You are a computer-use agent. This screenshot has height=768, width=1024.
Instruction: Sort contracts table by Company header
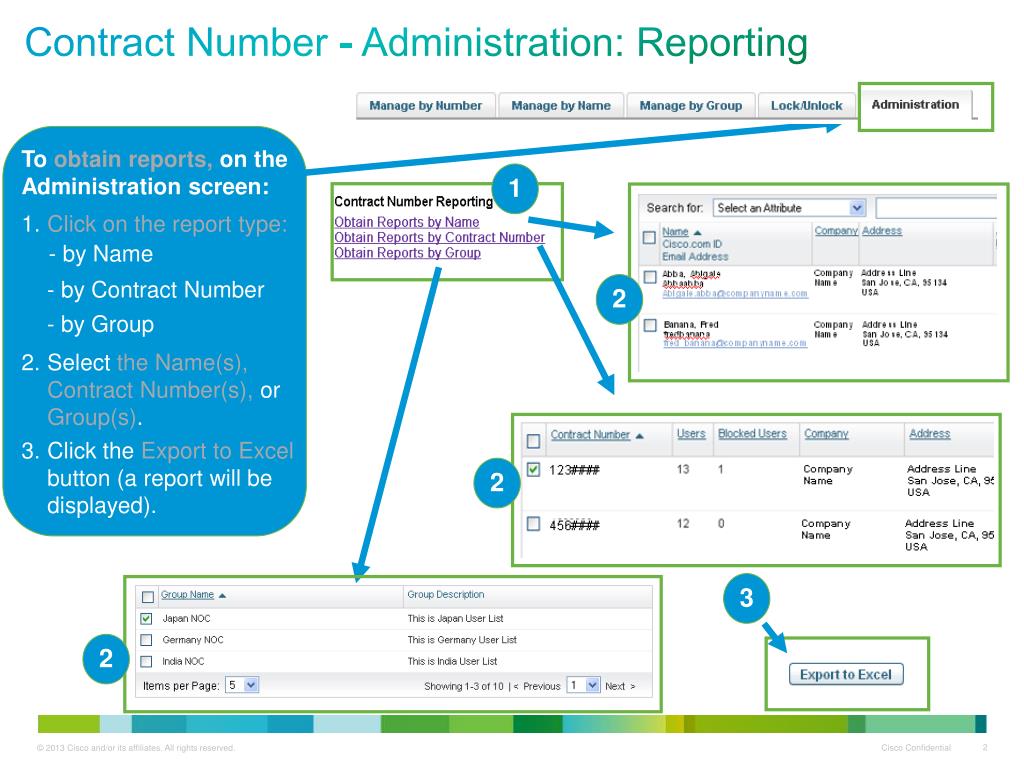(826, 434)
